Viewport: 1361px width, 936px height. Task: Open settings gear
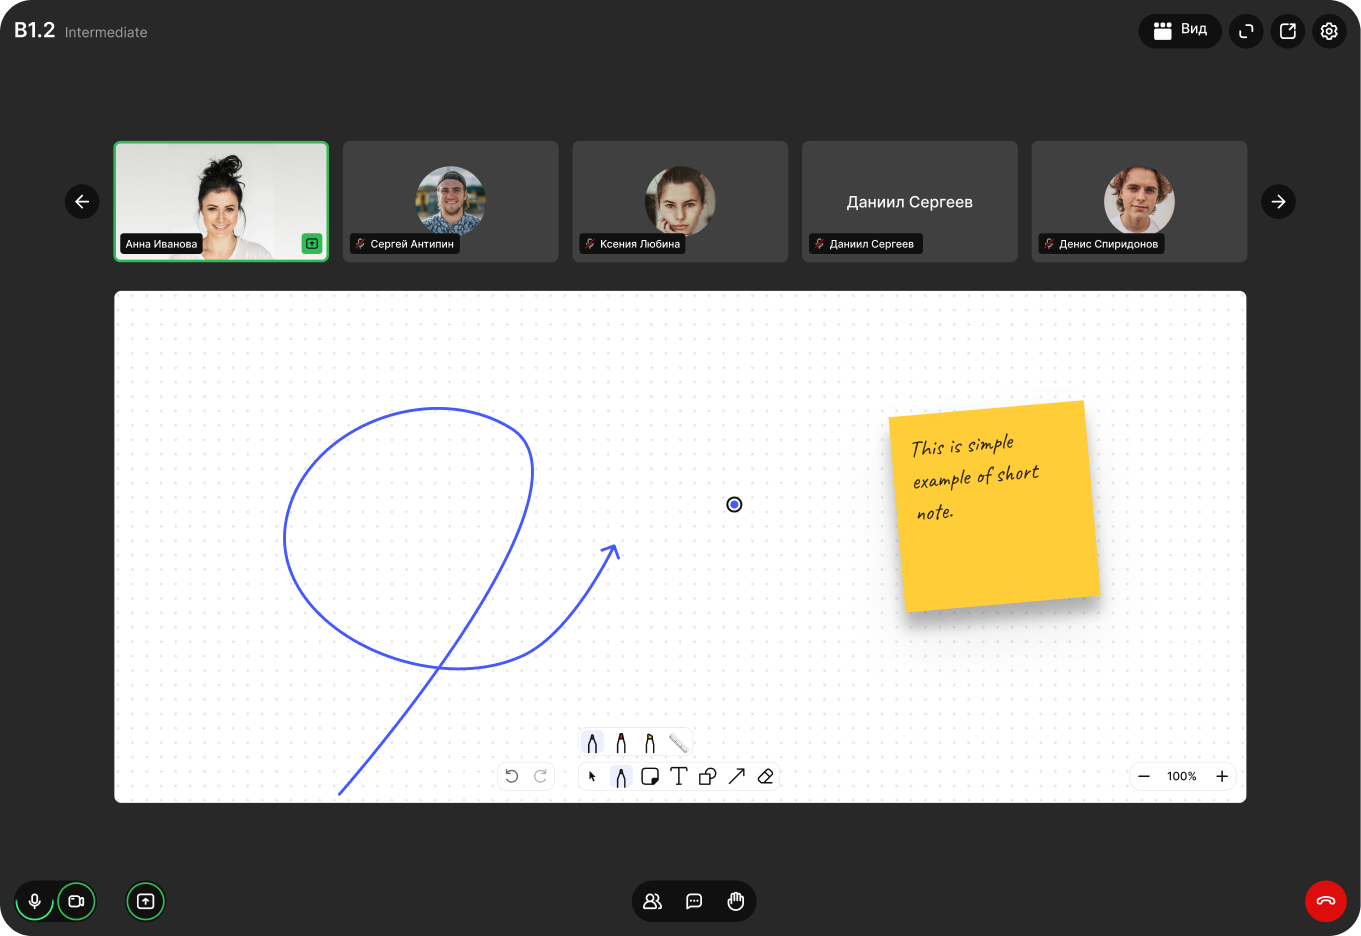(1329, 31)
